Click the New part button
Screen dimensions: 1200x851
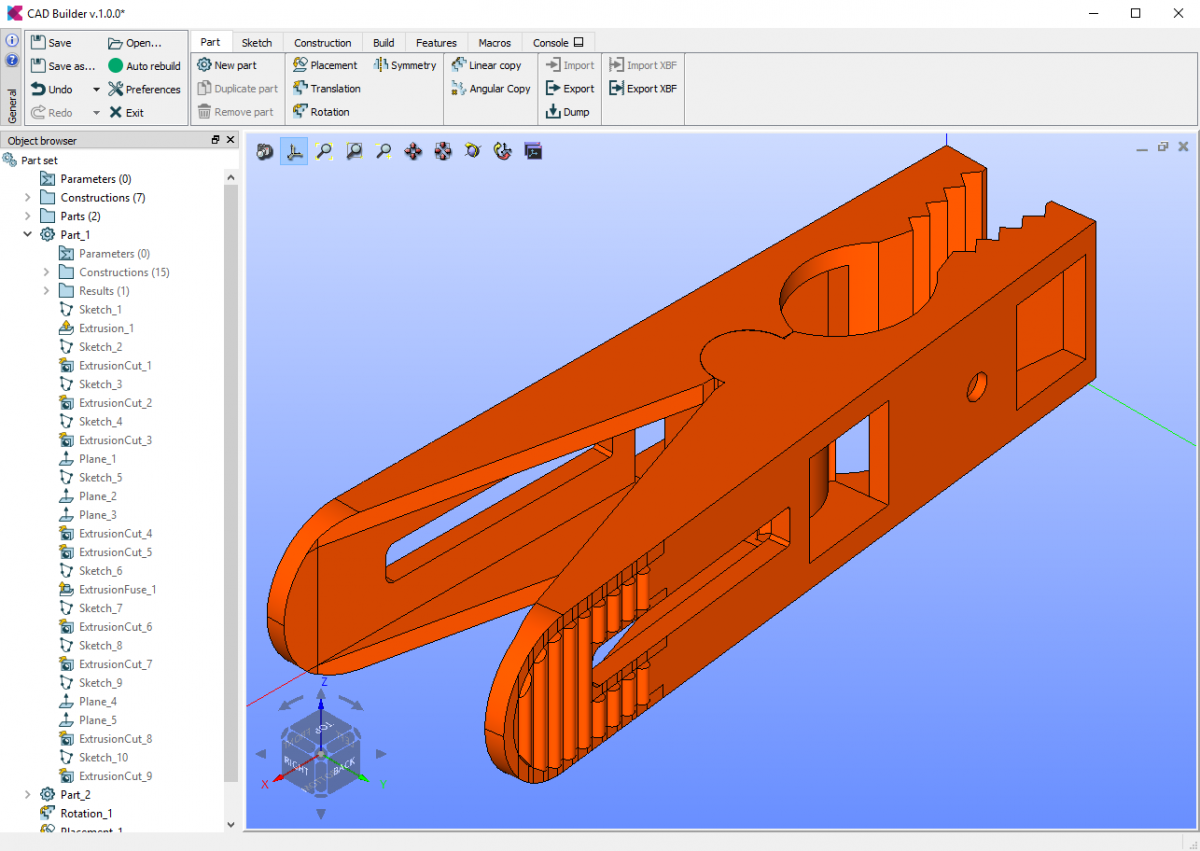click(x=227, y=65)
